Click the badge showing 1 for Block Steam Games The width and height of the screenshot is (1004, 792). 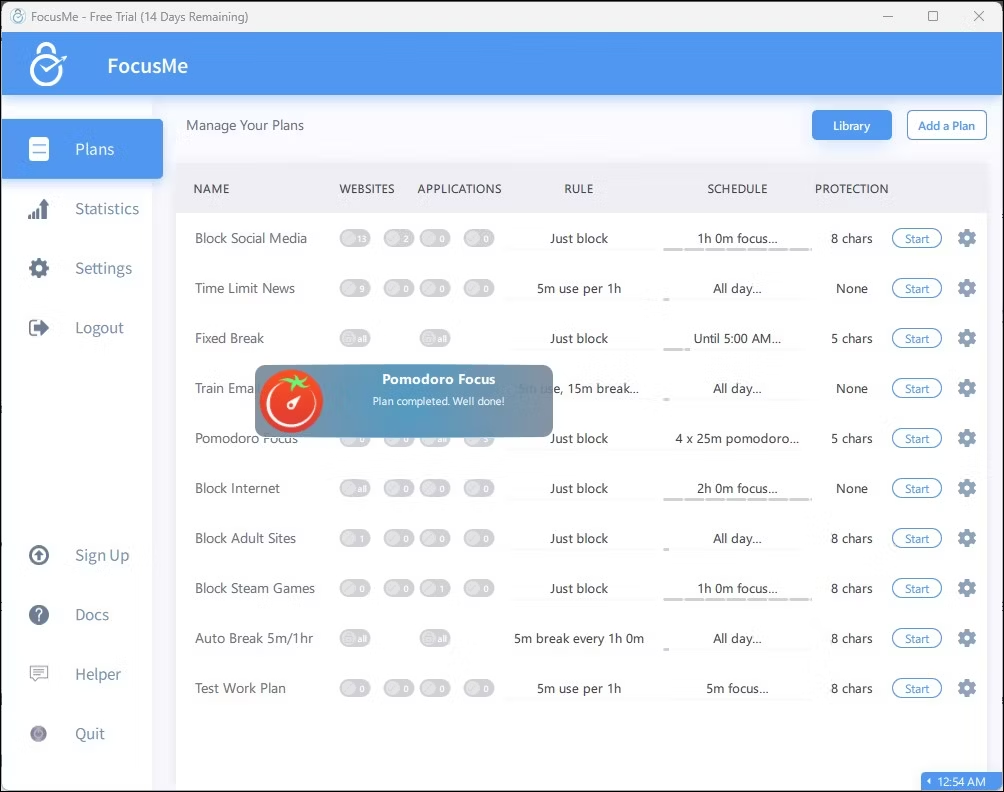[x=435, y=588]
